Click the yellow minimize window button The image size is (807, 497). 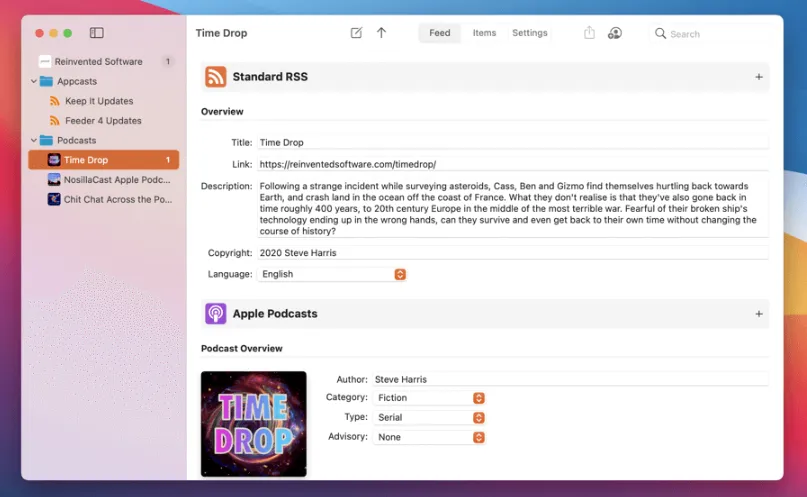point(53,33)
